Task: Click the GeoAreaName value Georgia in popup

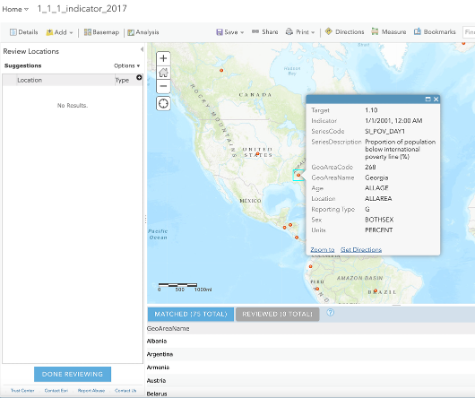Action: 376,178
